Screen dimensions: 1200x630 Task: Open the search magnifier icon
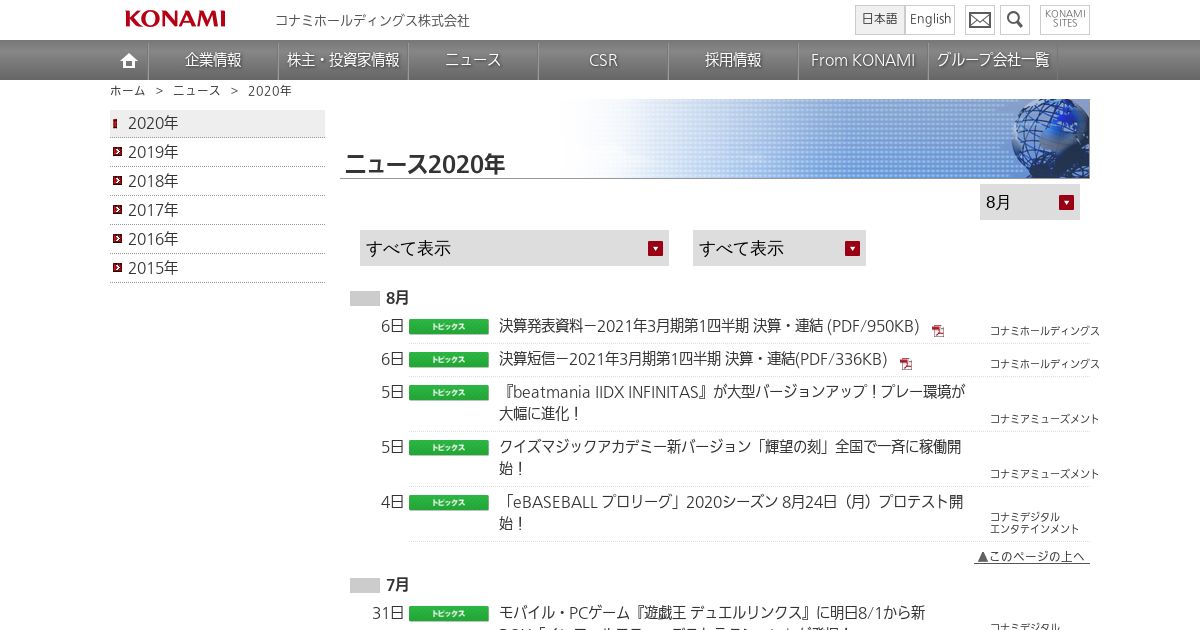(x=1015, y=20)
